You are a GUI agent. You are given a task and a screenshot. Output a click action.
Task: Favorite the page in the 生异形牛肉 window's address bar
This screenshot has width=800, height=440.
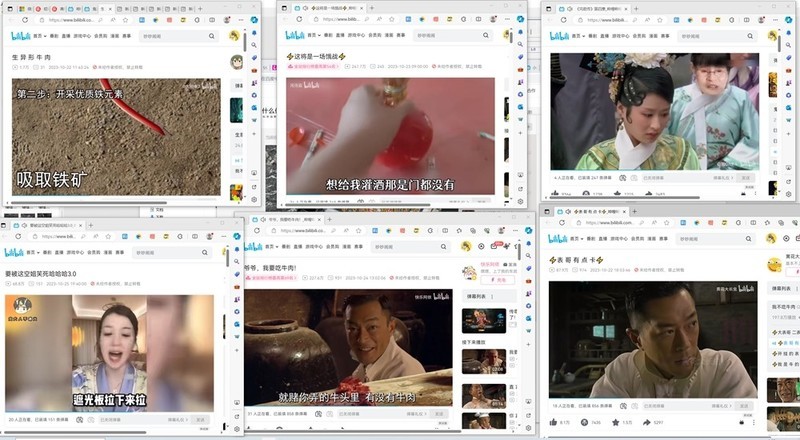tap(125, 20)
